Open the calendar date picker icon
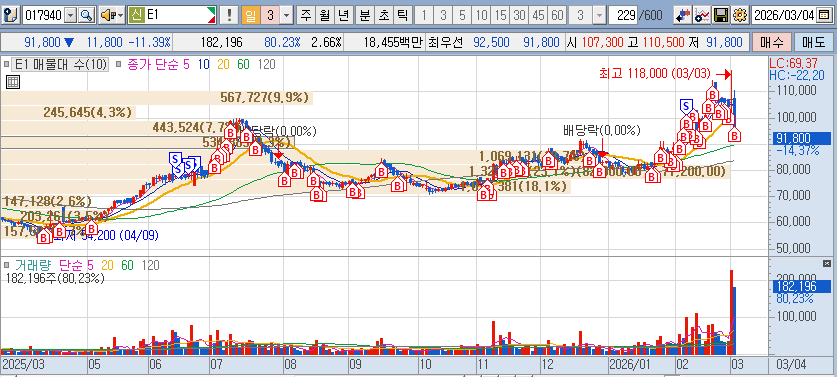The width and height of the screenshot is (837, 377). (x=824, y=15)
